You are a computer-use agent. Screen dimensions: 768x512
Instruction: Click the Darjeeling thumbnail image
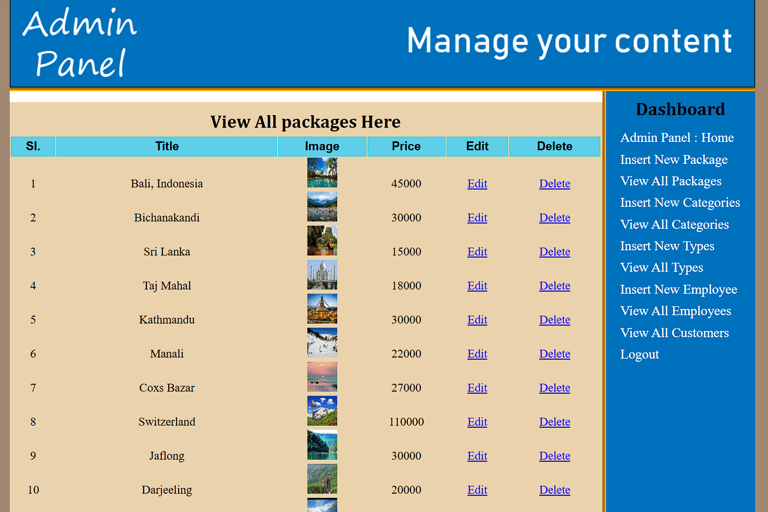click(x=322, y=479)
